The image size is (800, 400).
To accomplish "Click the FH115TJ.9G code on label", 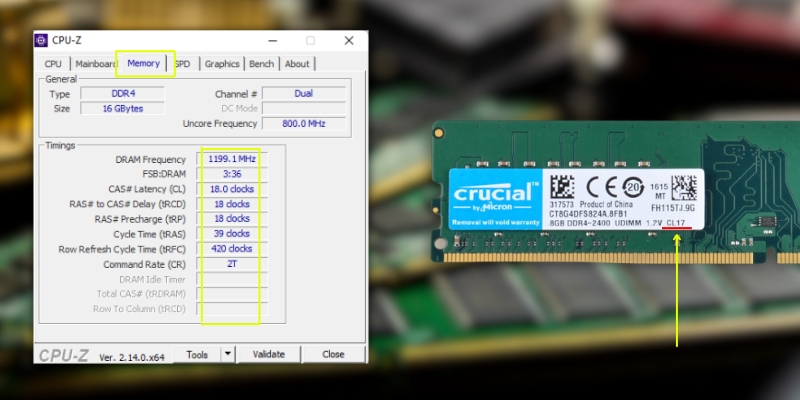I will point(673,208).
